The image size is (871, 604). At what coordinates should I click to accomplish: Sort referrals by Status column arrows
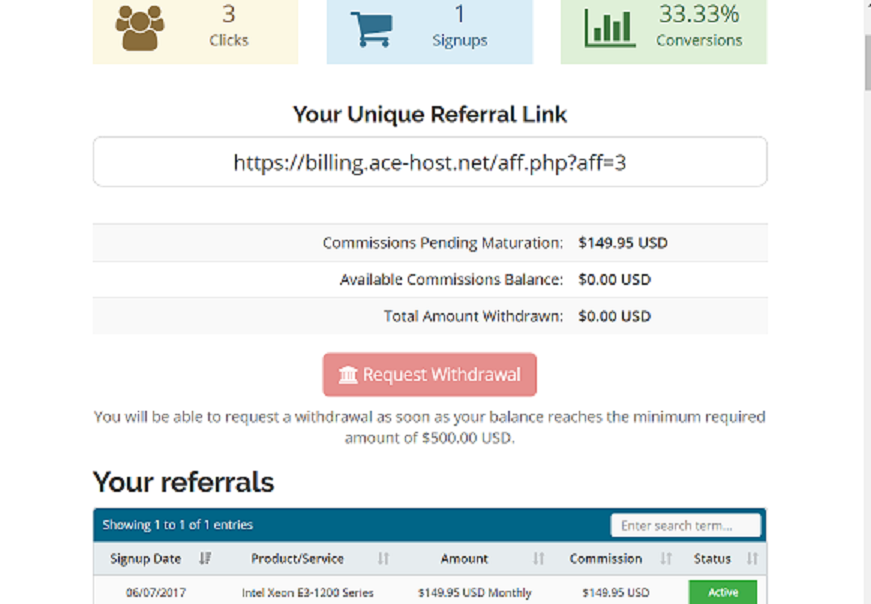(752, 558)
